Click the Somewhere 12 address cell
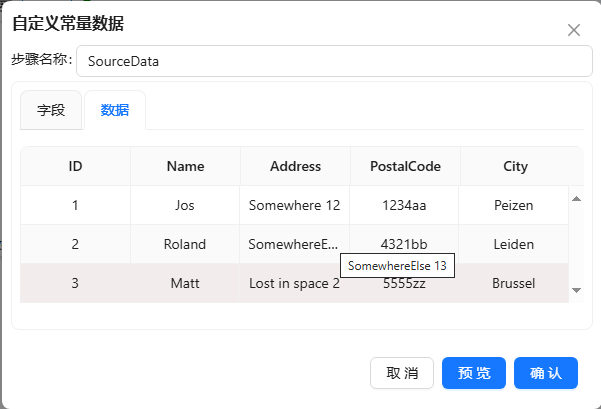 coord(294,205)
